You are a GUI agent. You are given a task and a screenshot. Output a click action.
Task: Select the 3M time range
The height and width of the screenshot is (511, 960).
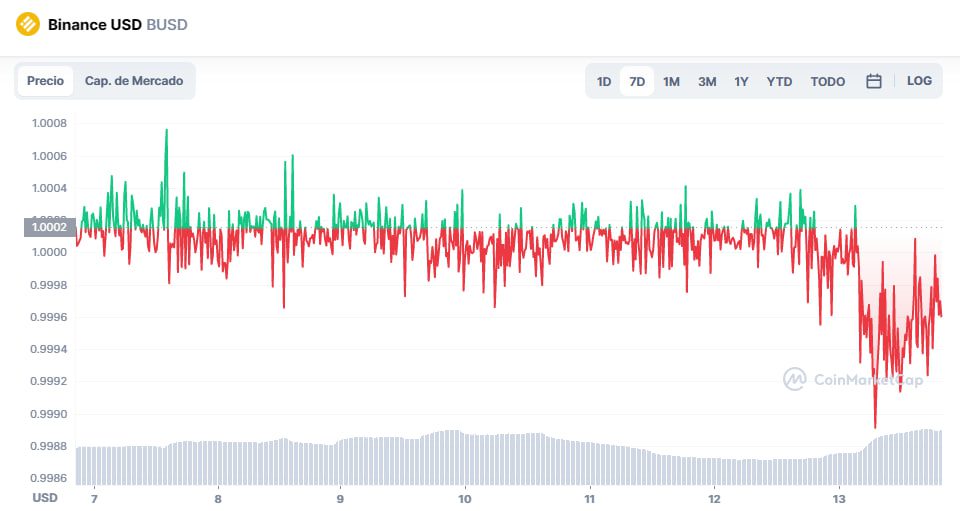tap(707, 81)
